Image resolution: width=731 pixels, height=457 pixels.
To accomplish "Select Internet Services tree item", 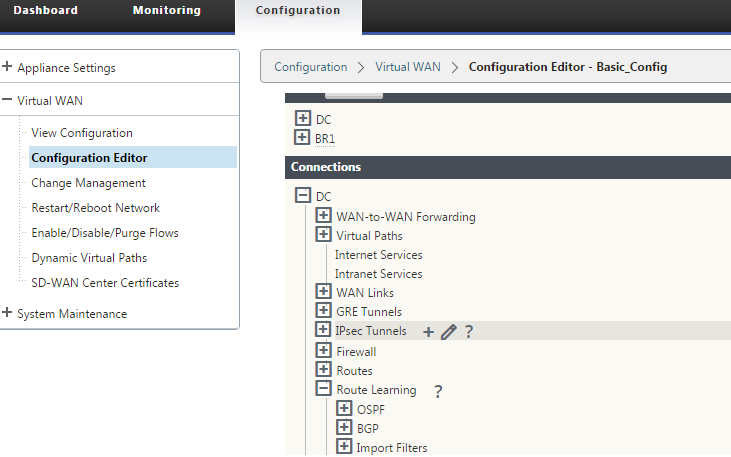I will 379,255.
